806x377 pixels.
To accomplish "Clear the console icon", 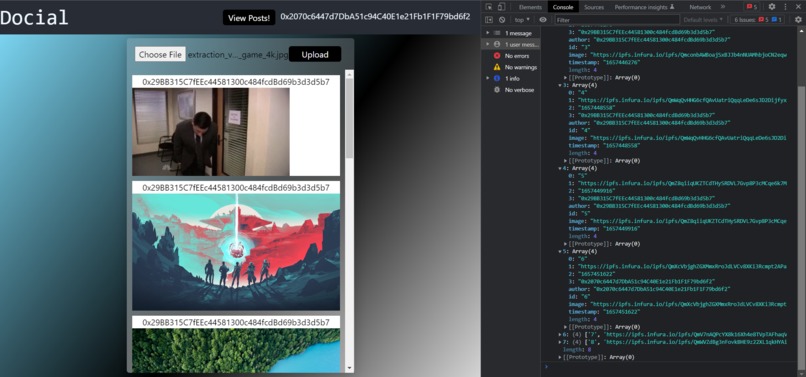I will pos(502,20).
